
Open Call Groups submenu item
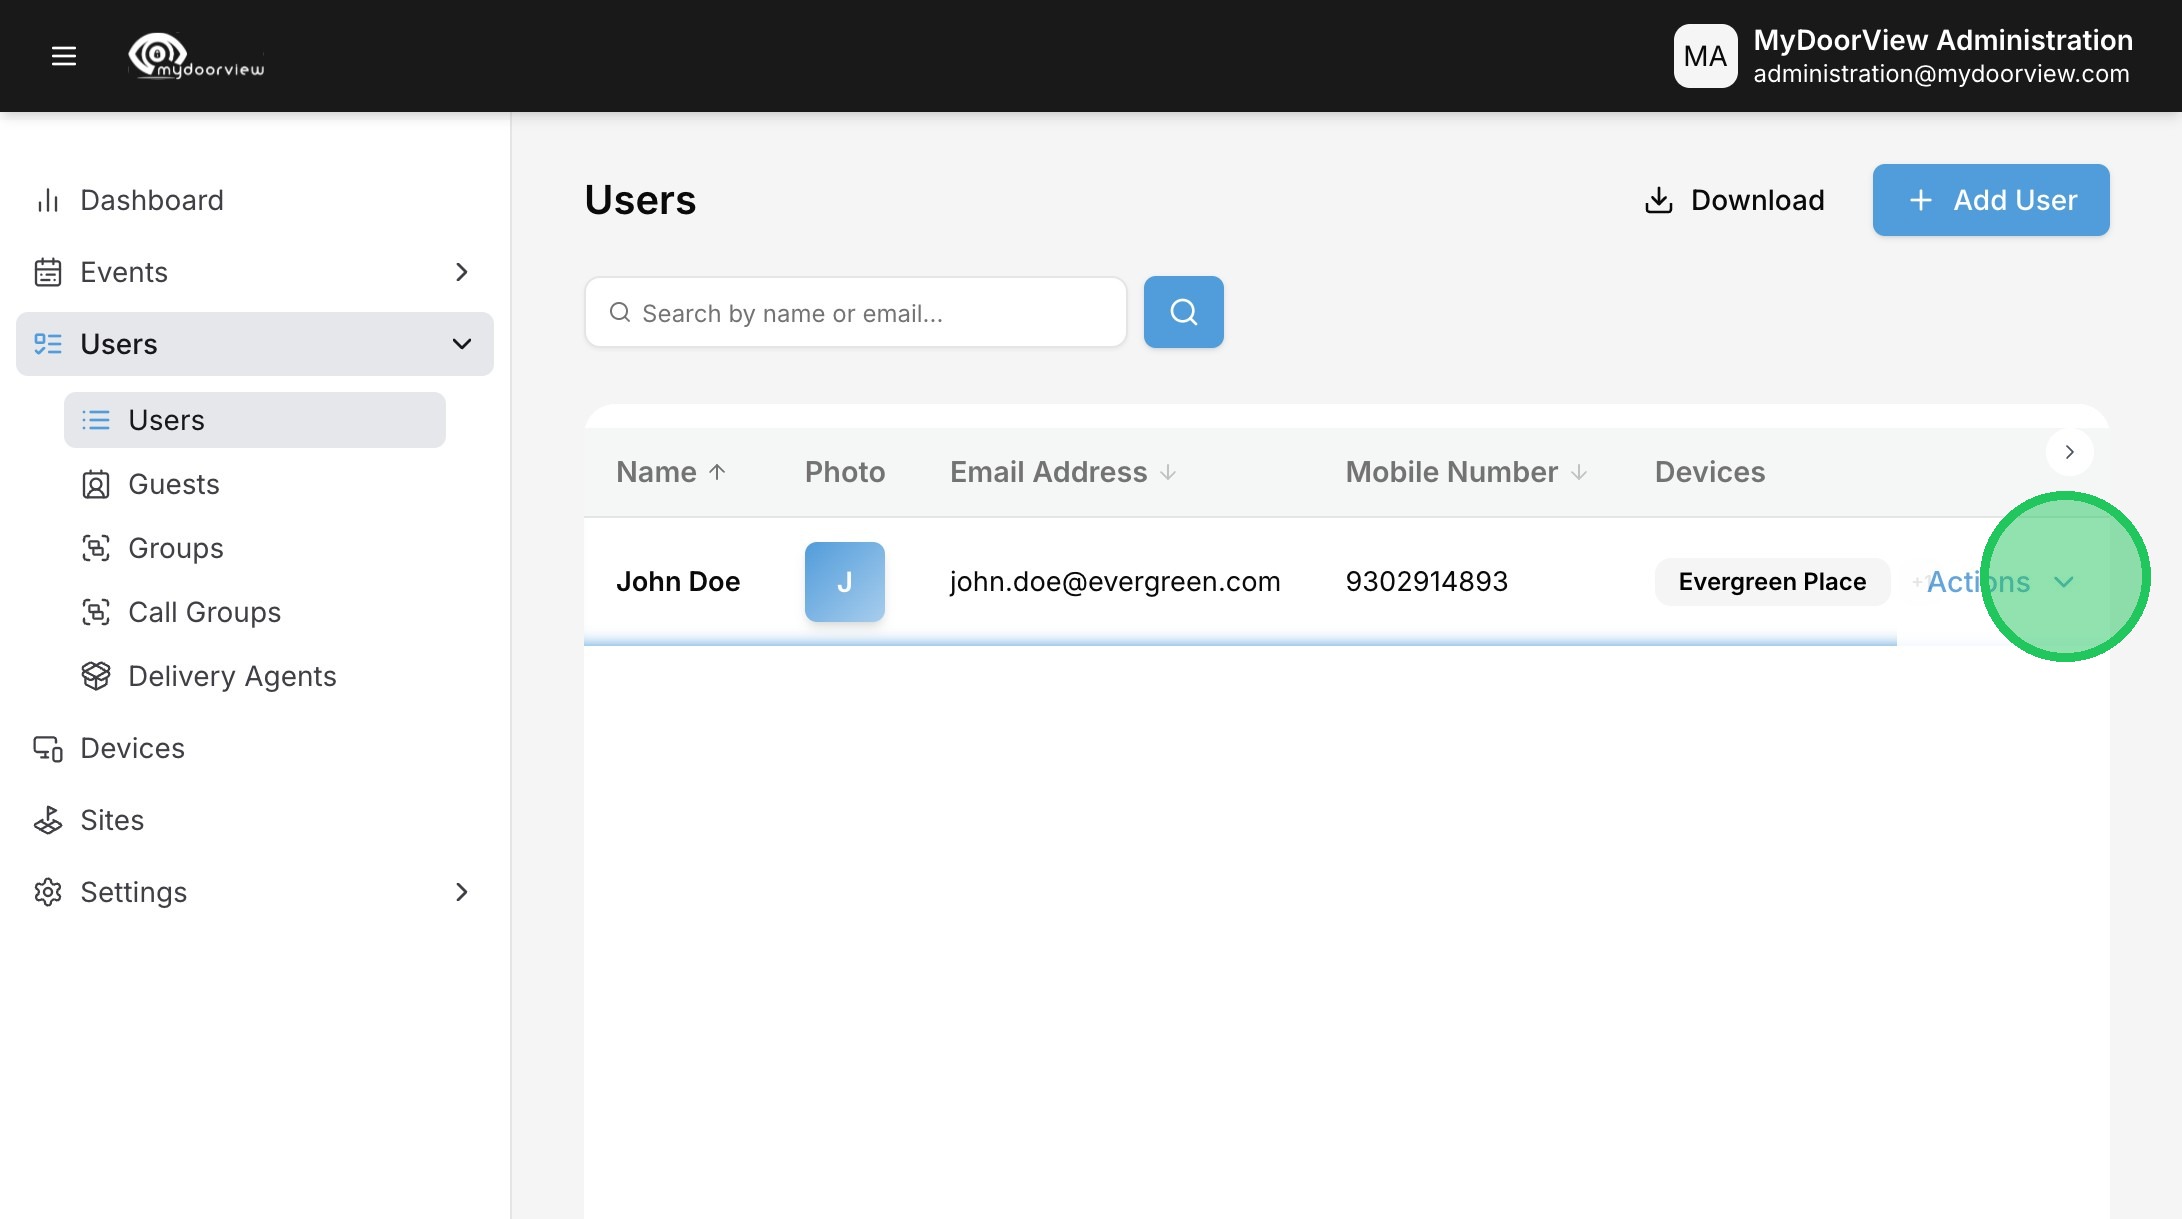click(204, 612)
